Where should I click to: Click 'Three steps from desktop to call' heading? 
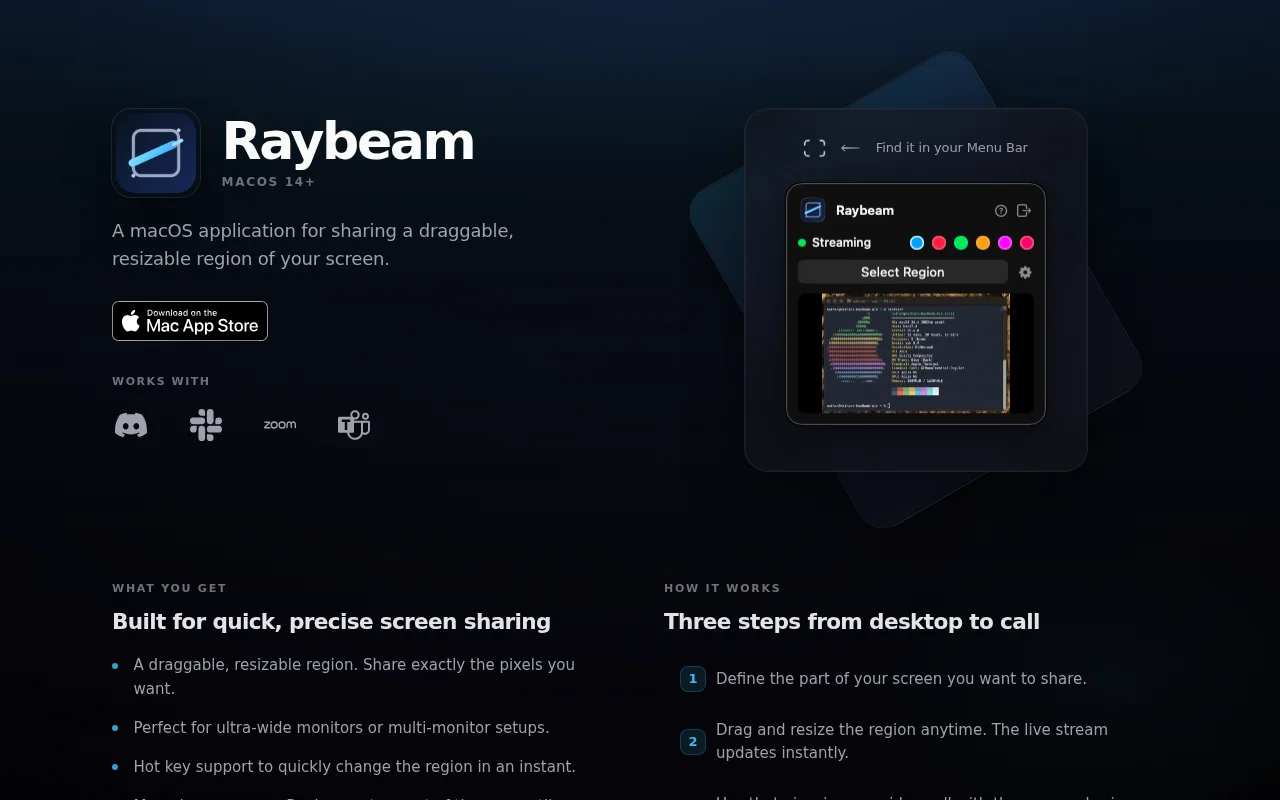coord(852,622)
